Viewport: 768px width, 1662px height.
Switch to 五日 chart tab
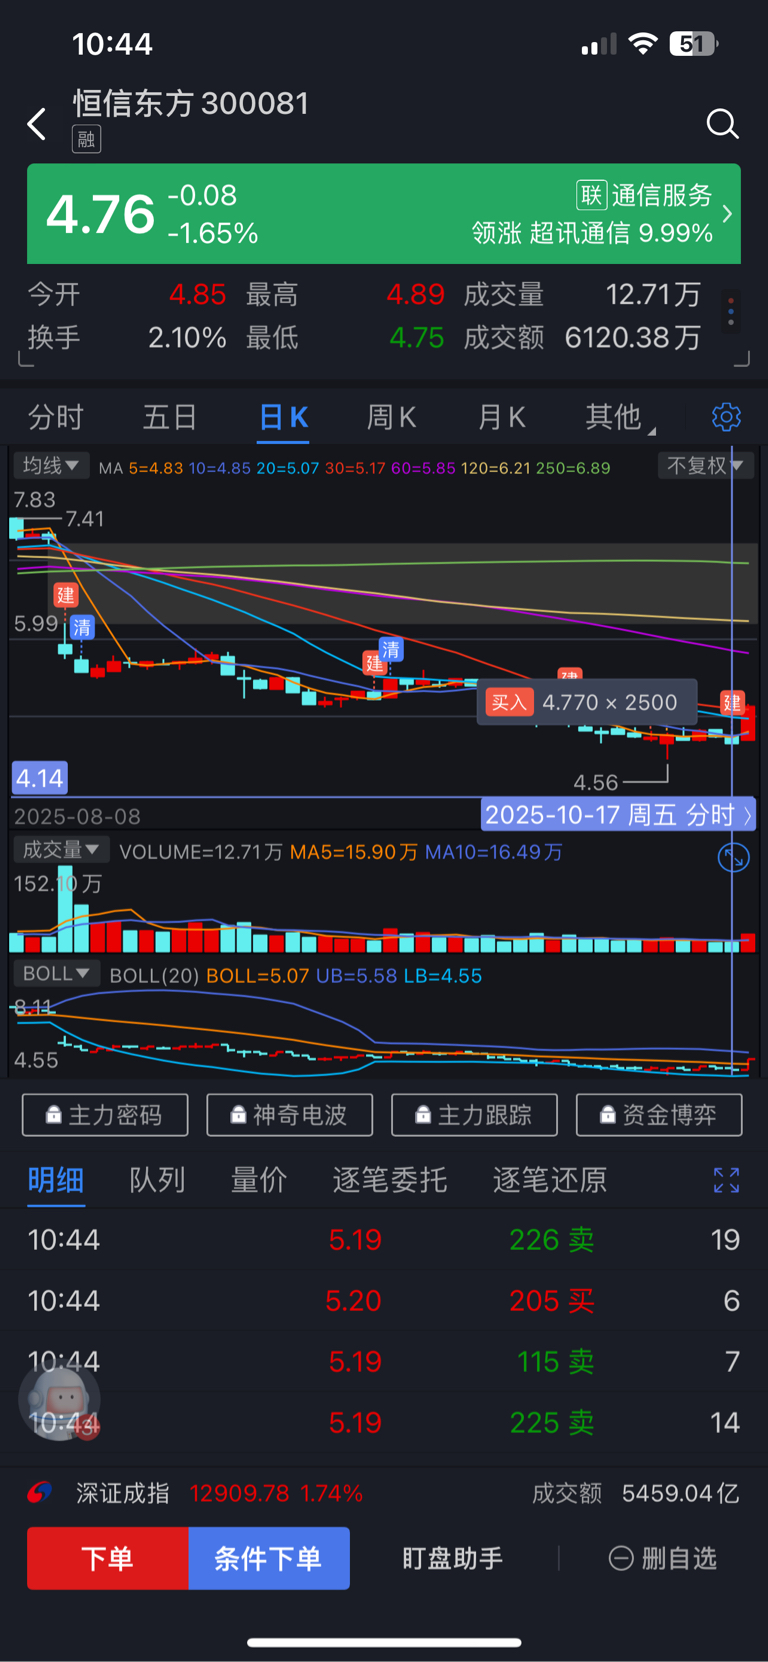169,417
